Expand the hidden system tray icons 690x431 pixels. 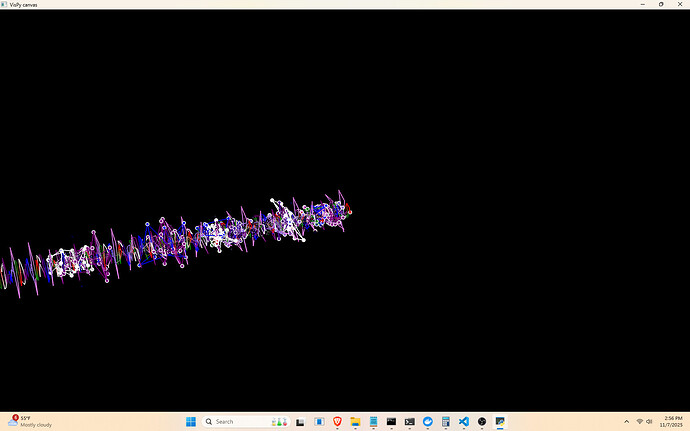click(x=626, y=422)
